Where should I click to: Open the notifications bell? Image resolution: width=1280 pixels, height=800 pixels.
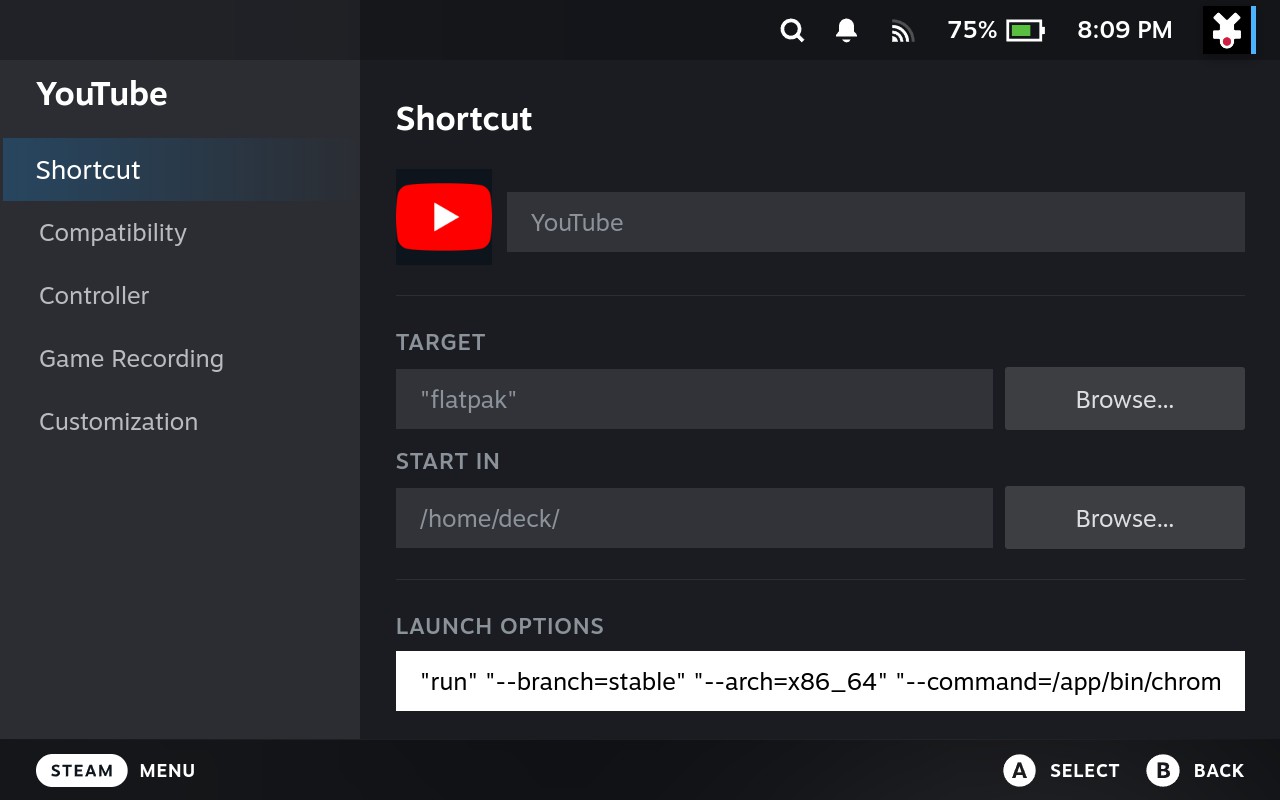pyautogui.click(x=846, y=31)
